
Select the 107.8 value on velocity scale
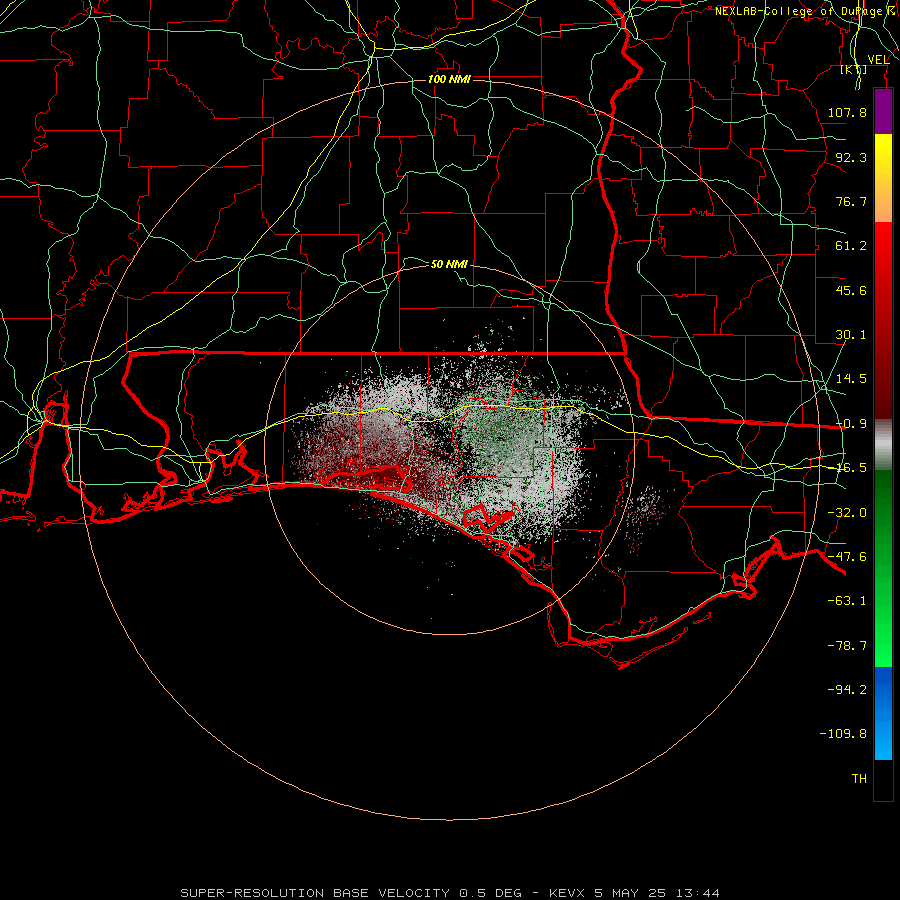(x=847, y=112)
